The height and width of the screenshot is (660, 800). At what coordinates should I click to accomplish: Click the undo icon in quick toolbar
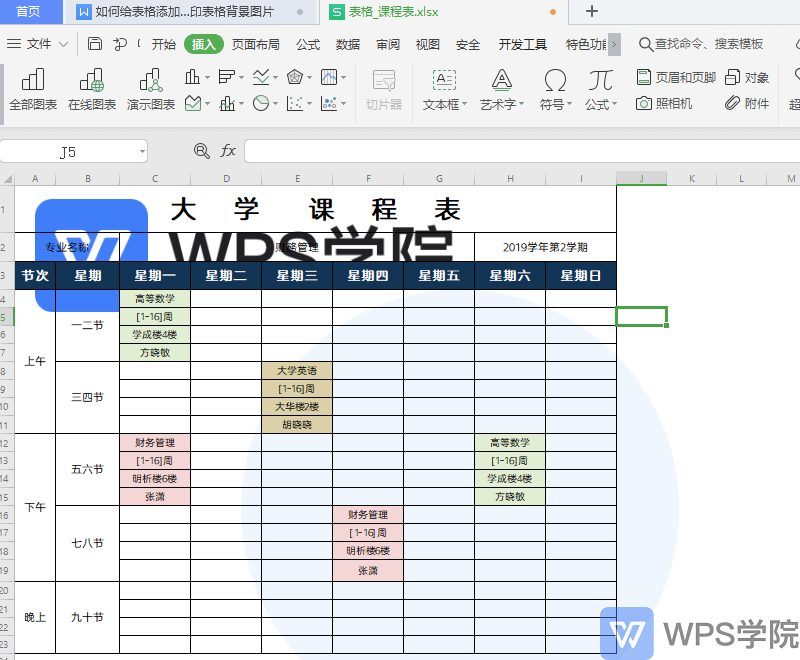[120, 44]
